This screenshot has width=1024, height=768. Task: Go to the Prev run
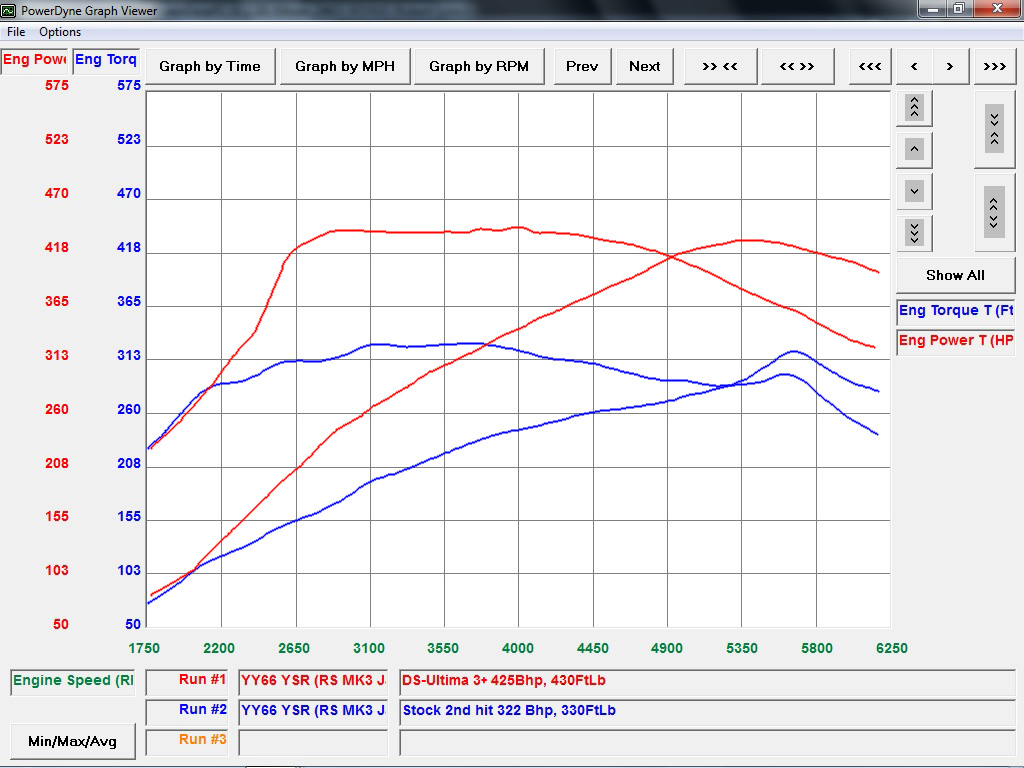[x=582, y=66]
